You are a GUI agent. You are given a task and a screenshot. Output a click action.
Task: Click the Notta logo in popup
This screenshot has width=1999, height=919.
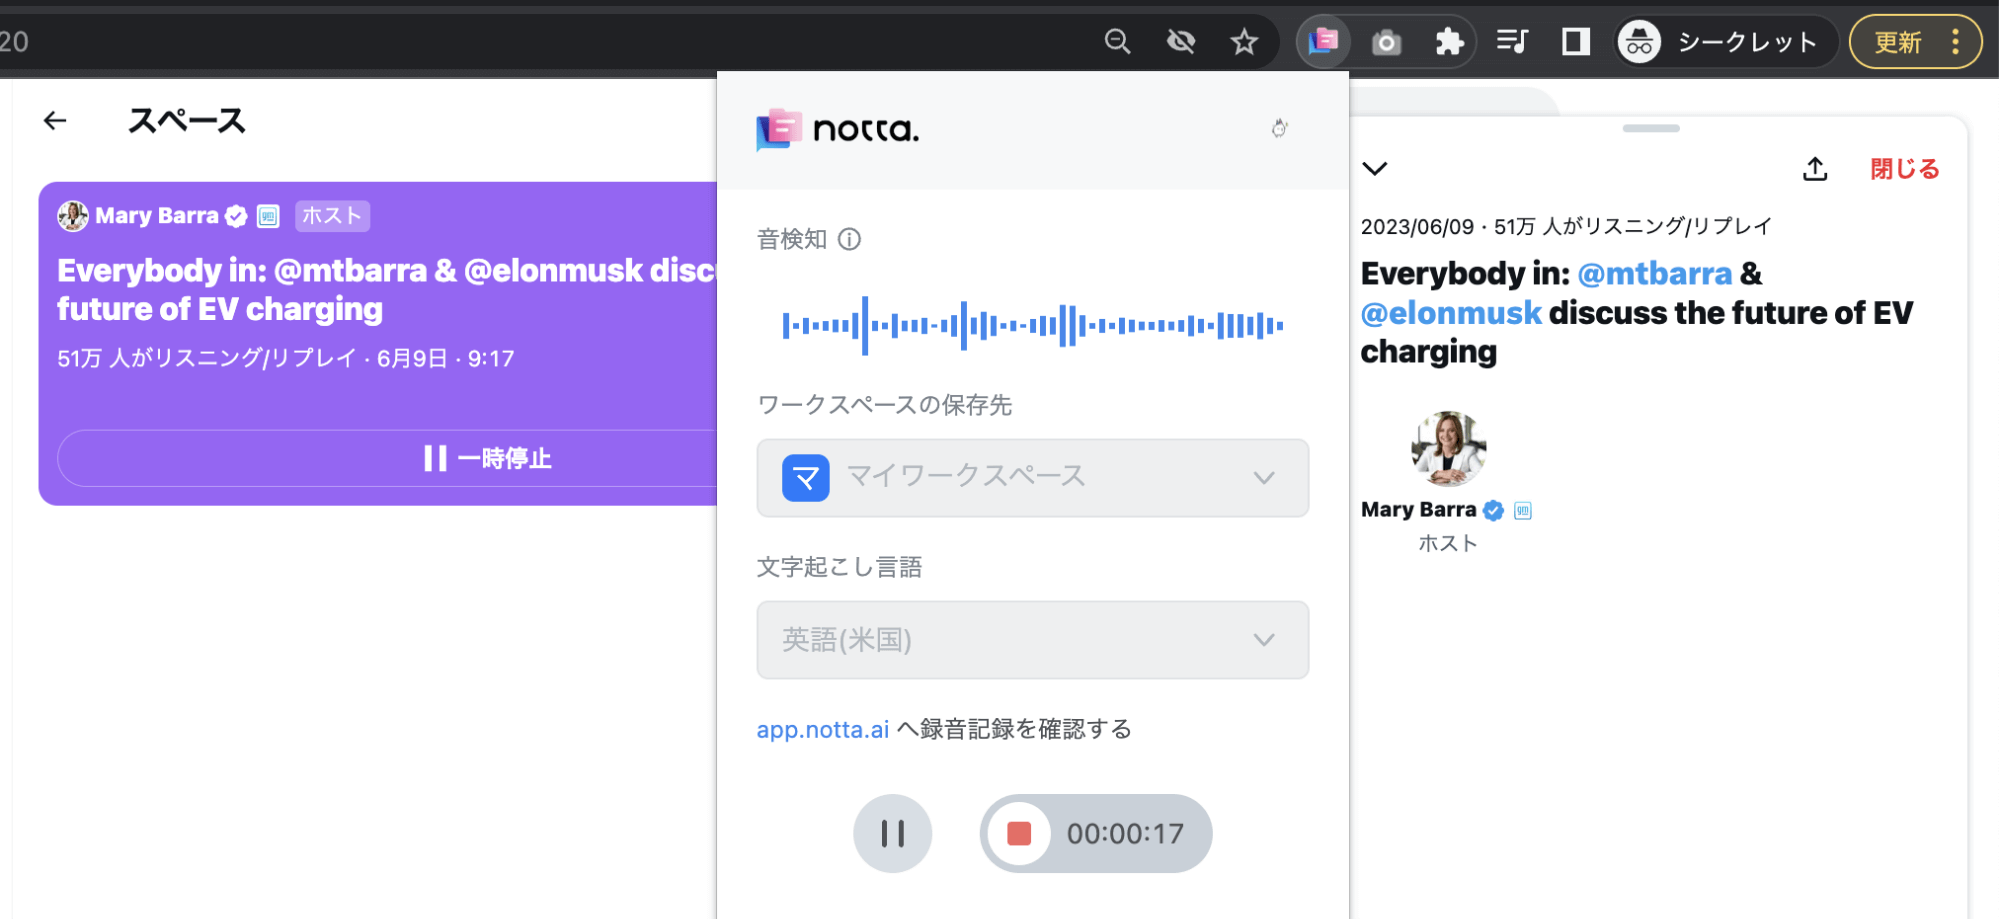coord(838,130)
